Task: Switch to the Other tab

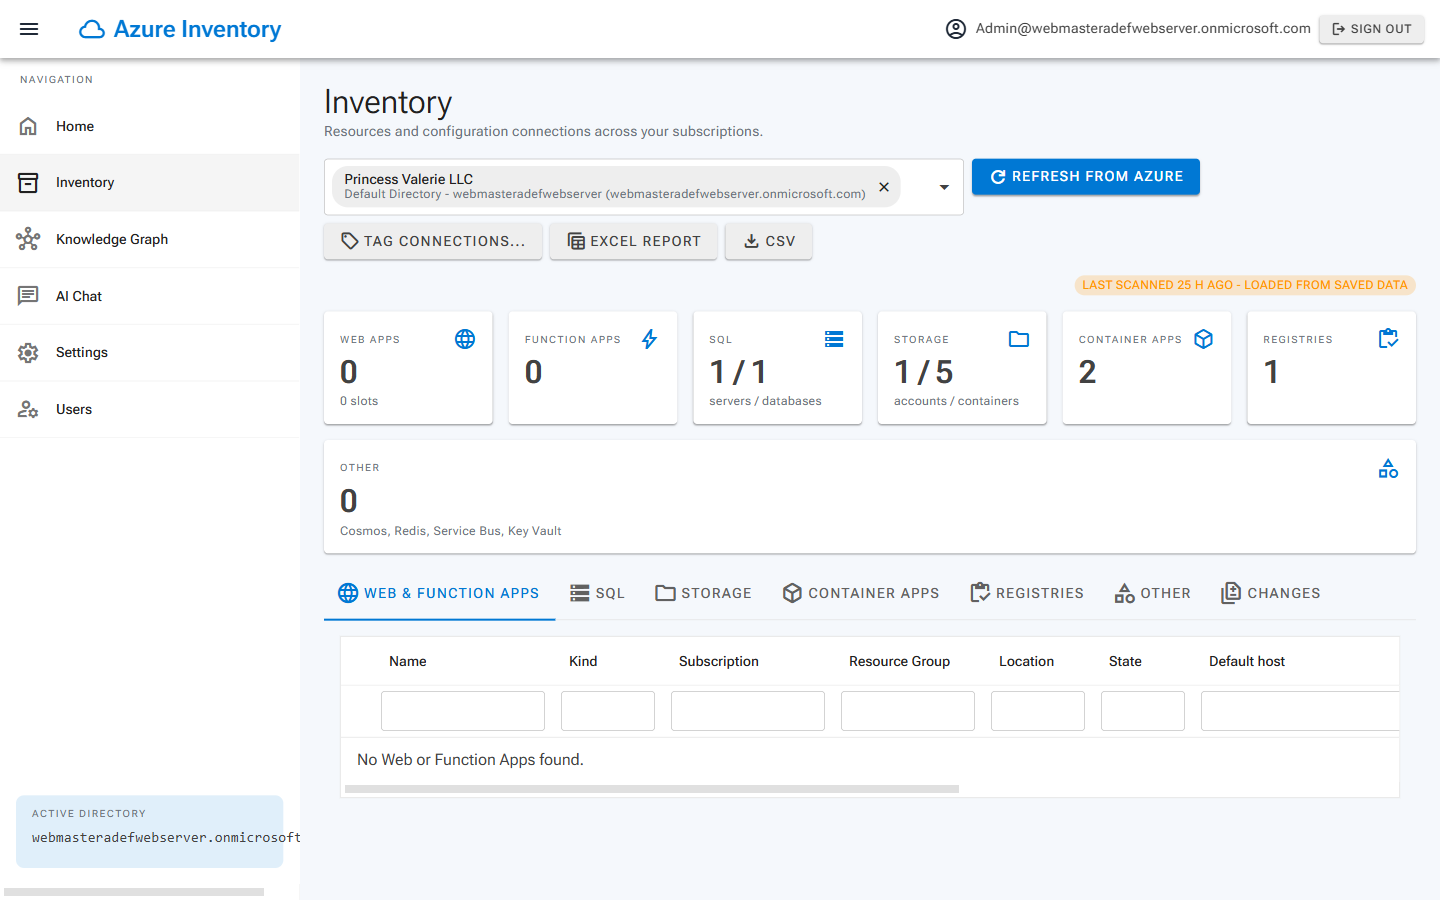Action: click(x=1153, y=593)
